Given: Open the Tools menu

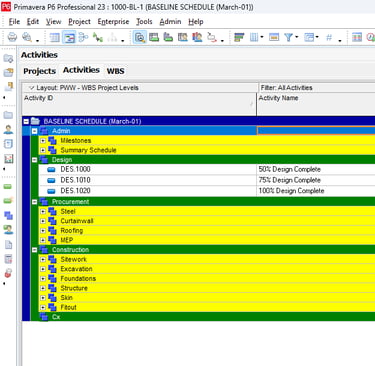Looking at the screenshot, I should (x=144, y=22).
